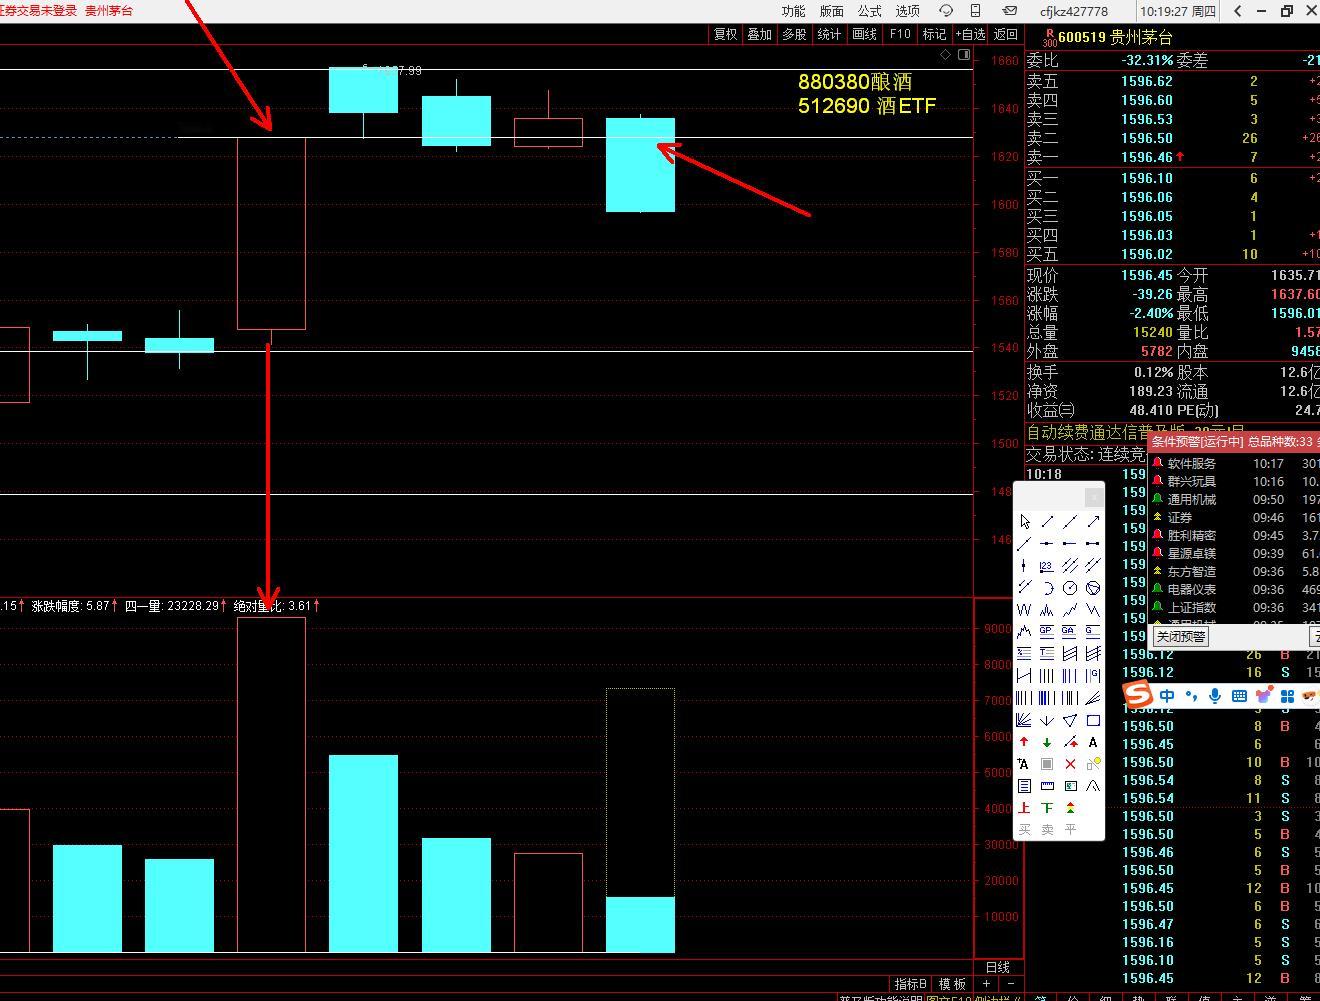Open the 版面 menu
Screen dimensions: 1320x1001
click(832, 11)
